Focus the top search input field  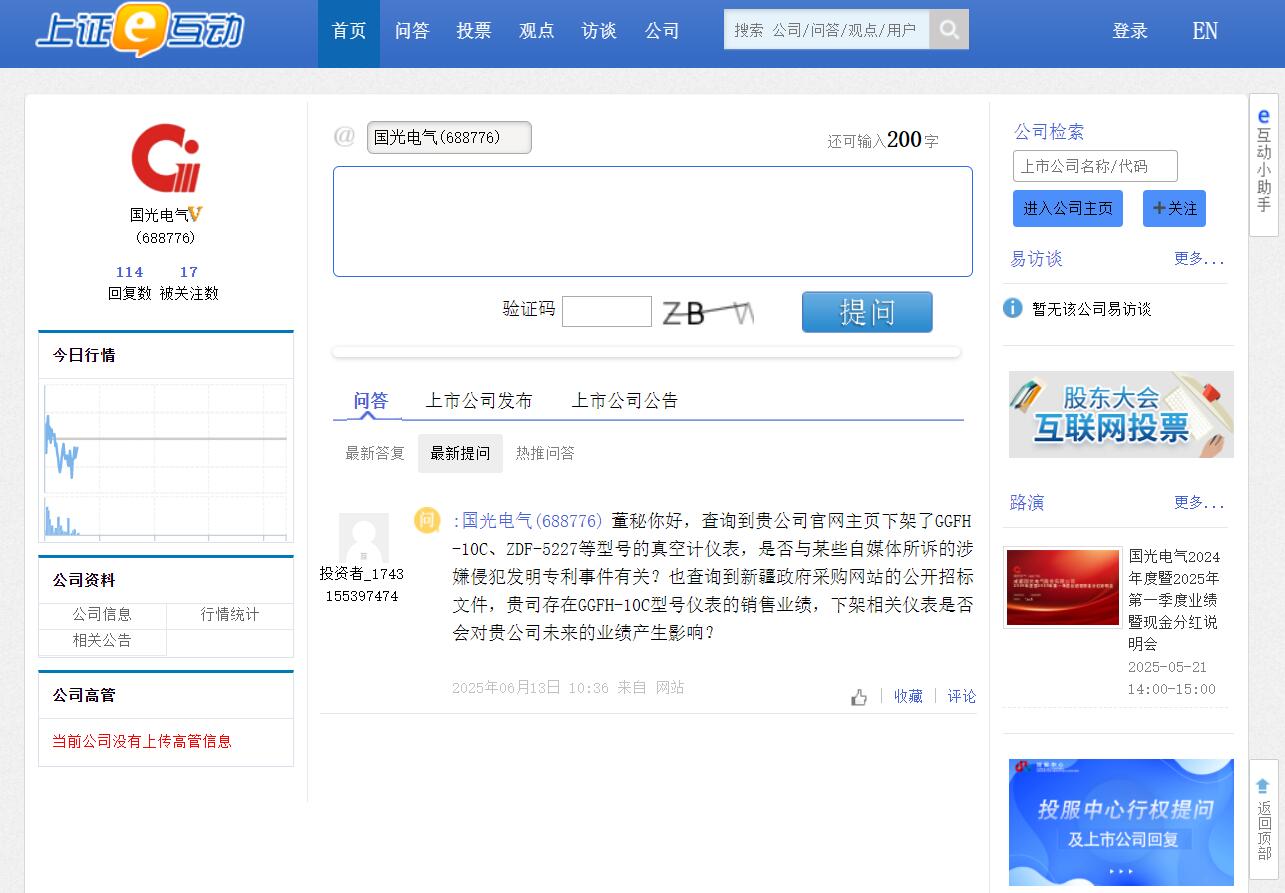click(x=826, y=29)
